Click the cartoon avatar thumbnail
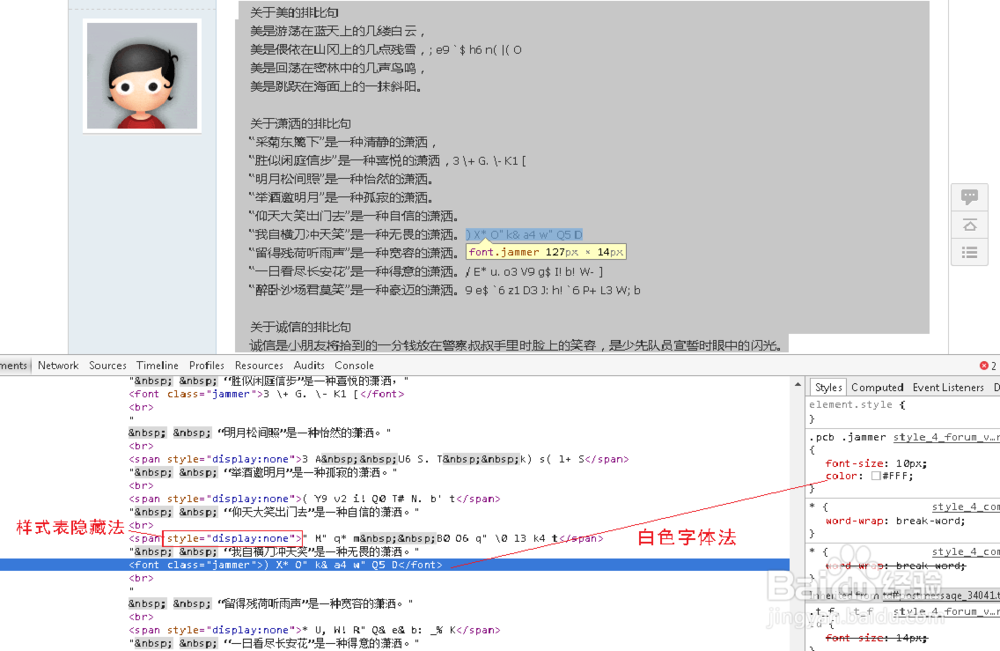Image resolution: width=1000 pixels, height=651 pixels. pyautogui.click(x=141, y=74)
